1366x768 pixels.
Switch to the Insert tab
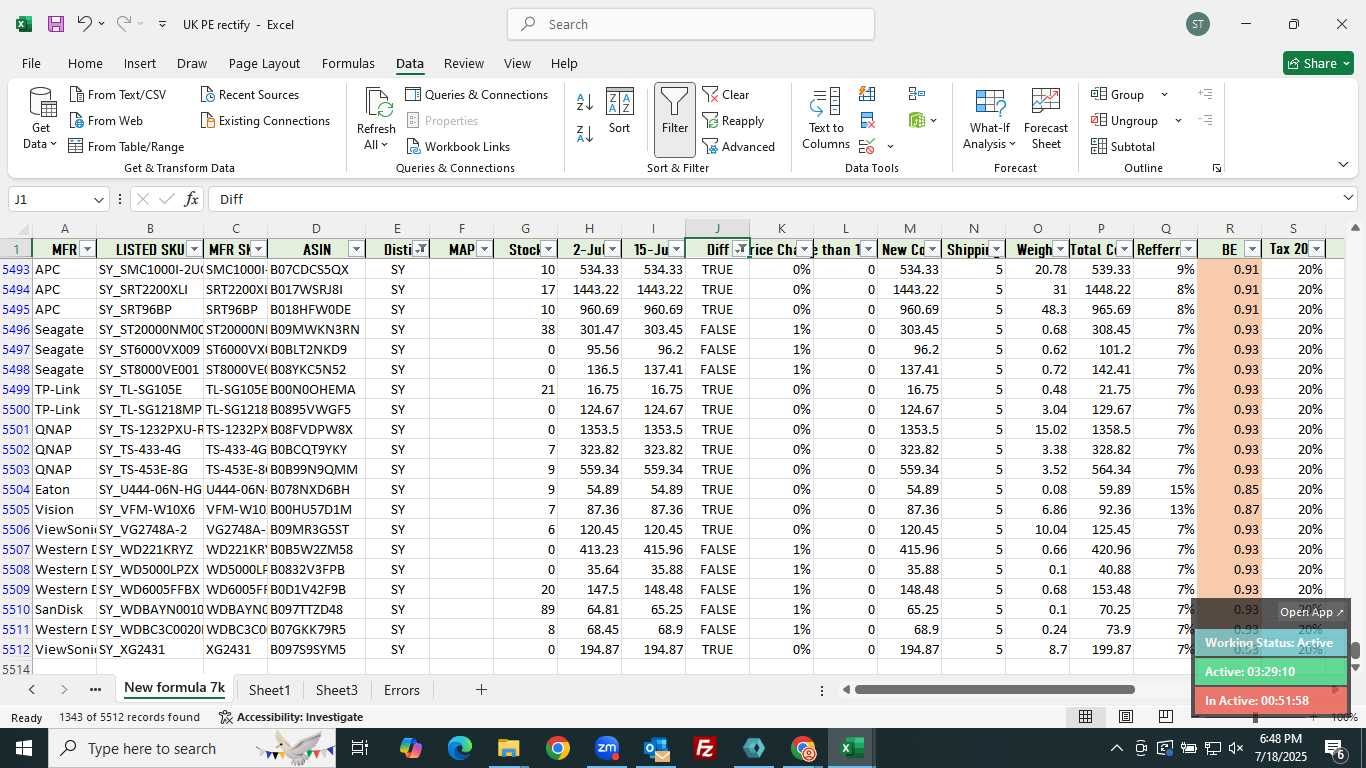tap(140, 63)
